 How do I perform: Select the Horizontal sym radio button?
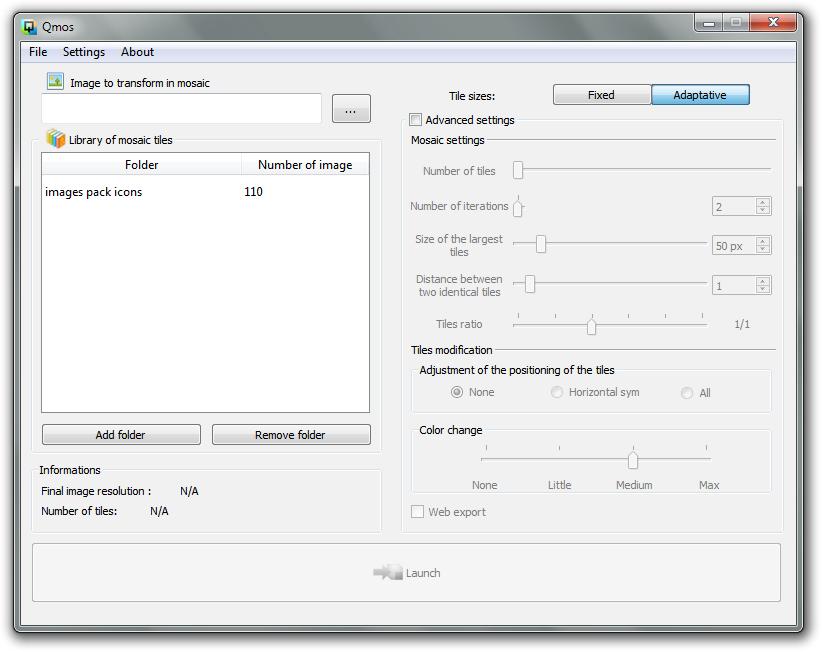point(557,392)
